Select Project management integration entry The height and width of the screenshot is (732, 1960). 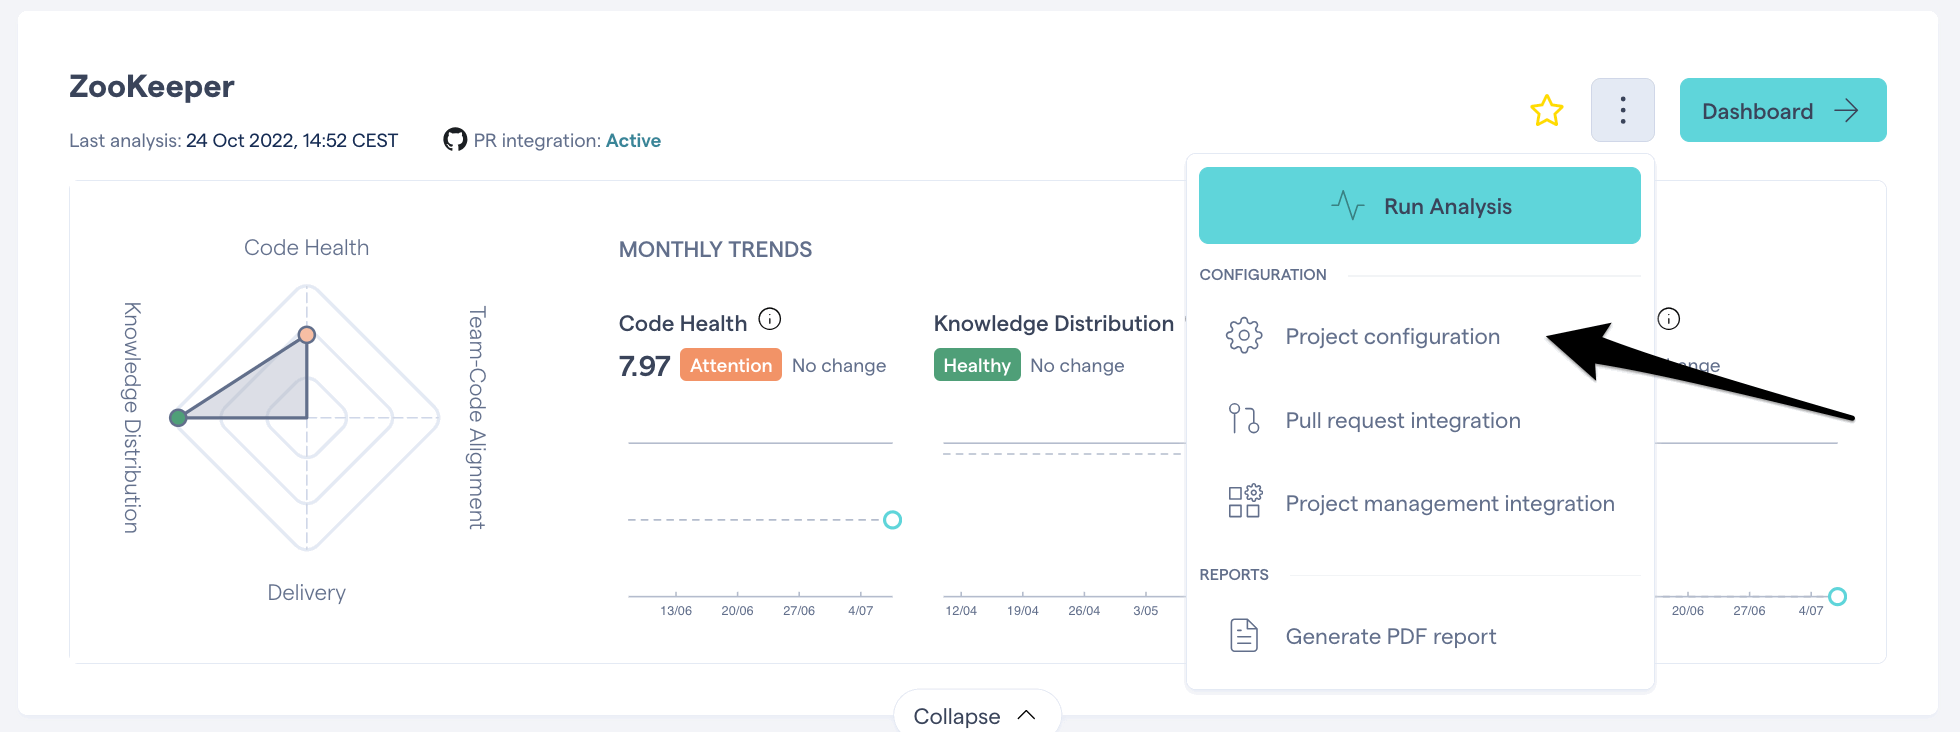point(1419,503)
